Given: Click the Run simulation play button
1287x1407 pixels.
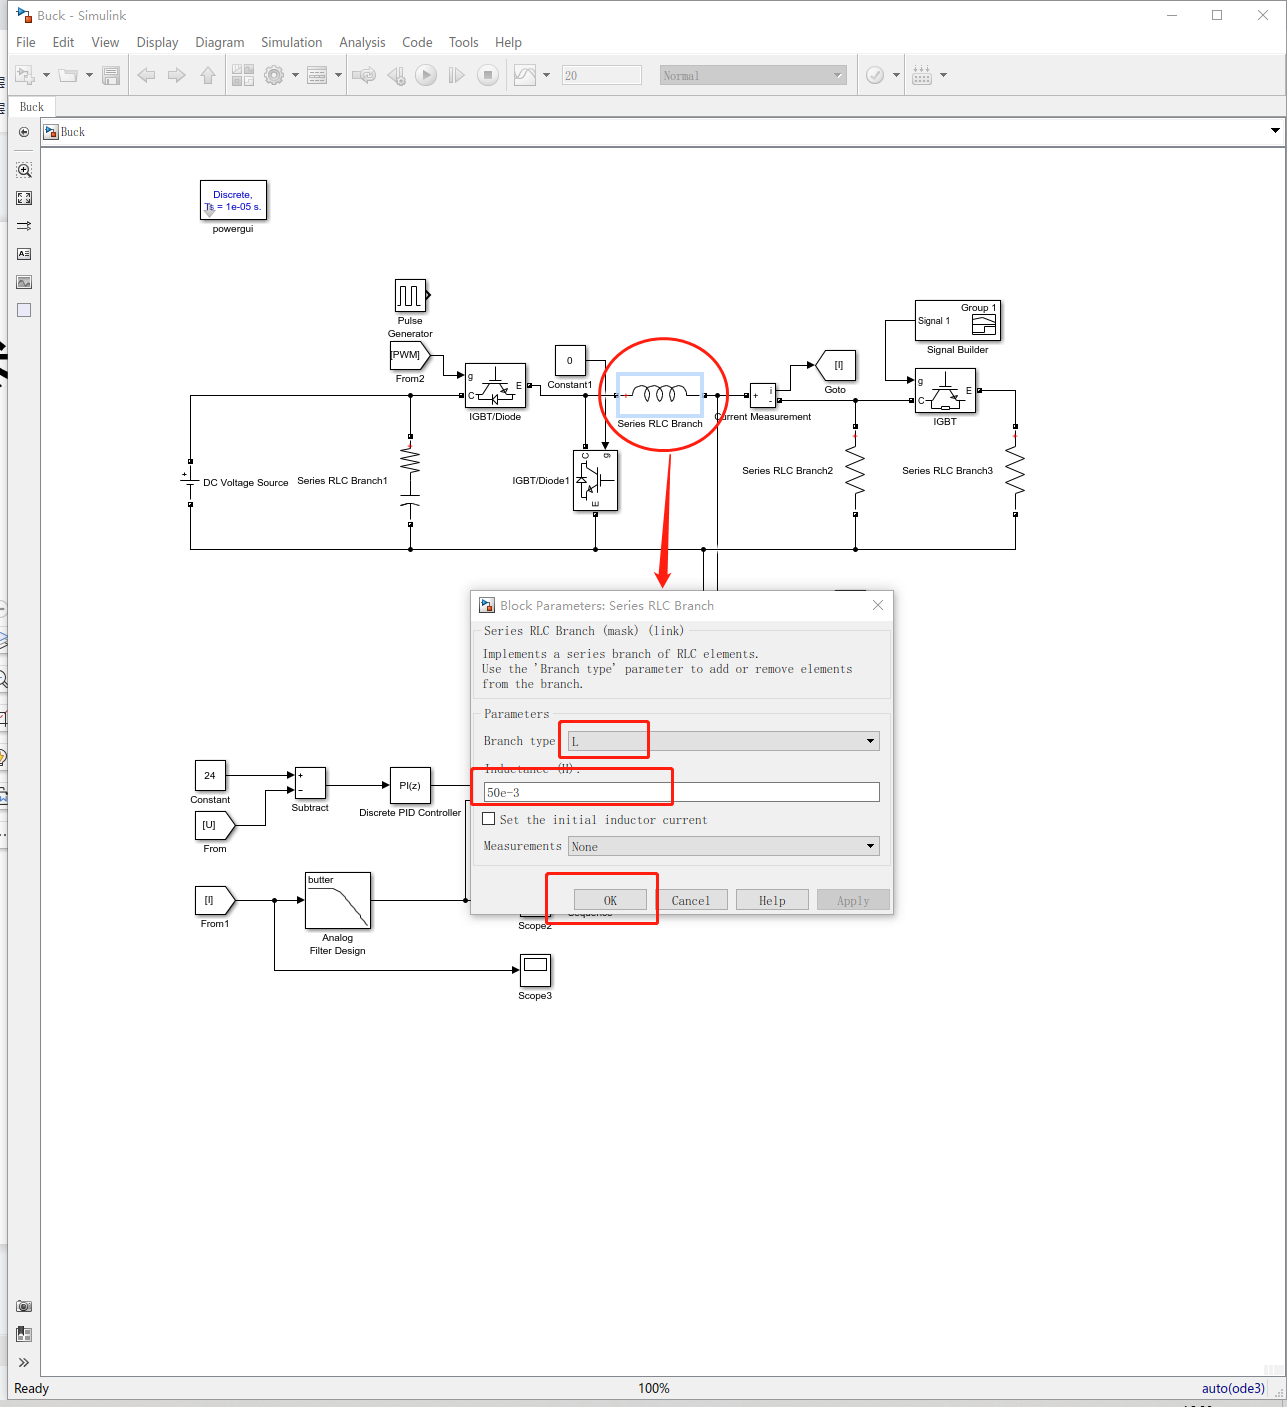Looking at the screenshot, I should (426, 75).
